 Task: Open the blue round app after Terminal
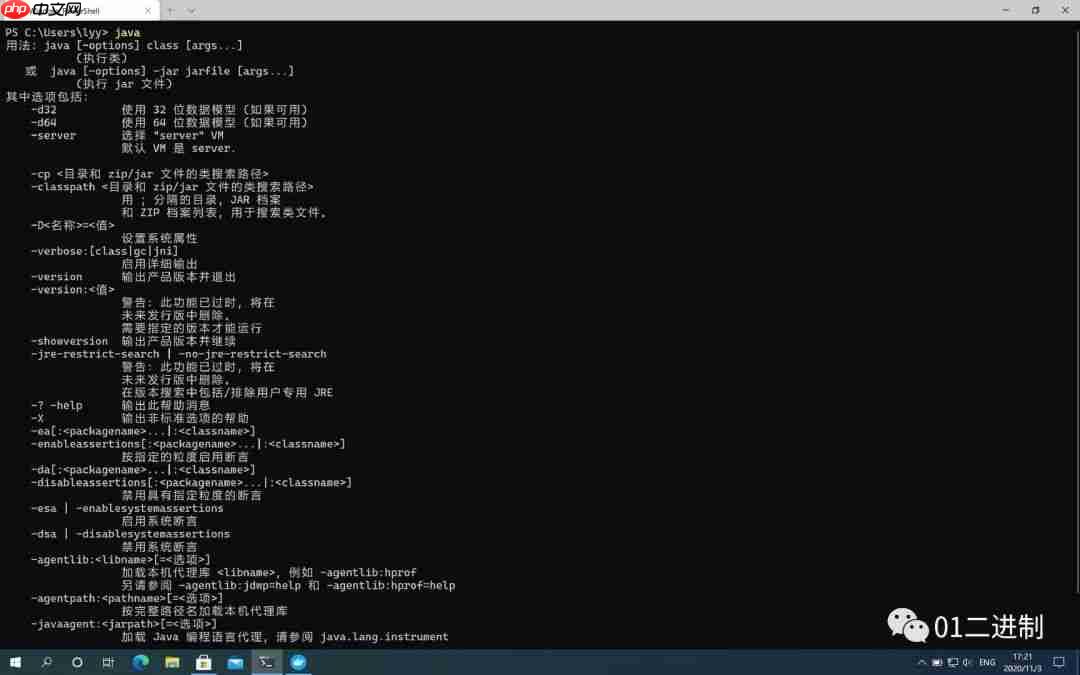click(x=298, y=663)
